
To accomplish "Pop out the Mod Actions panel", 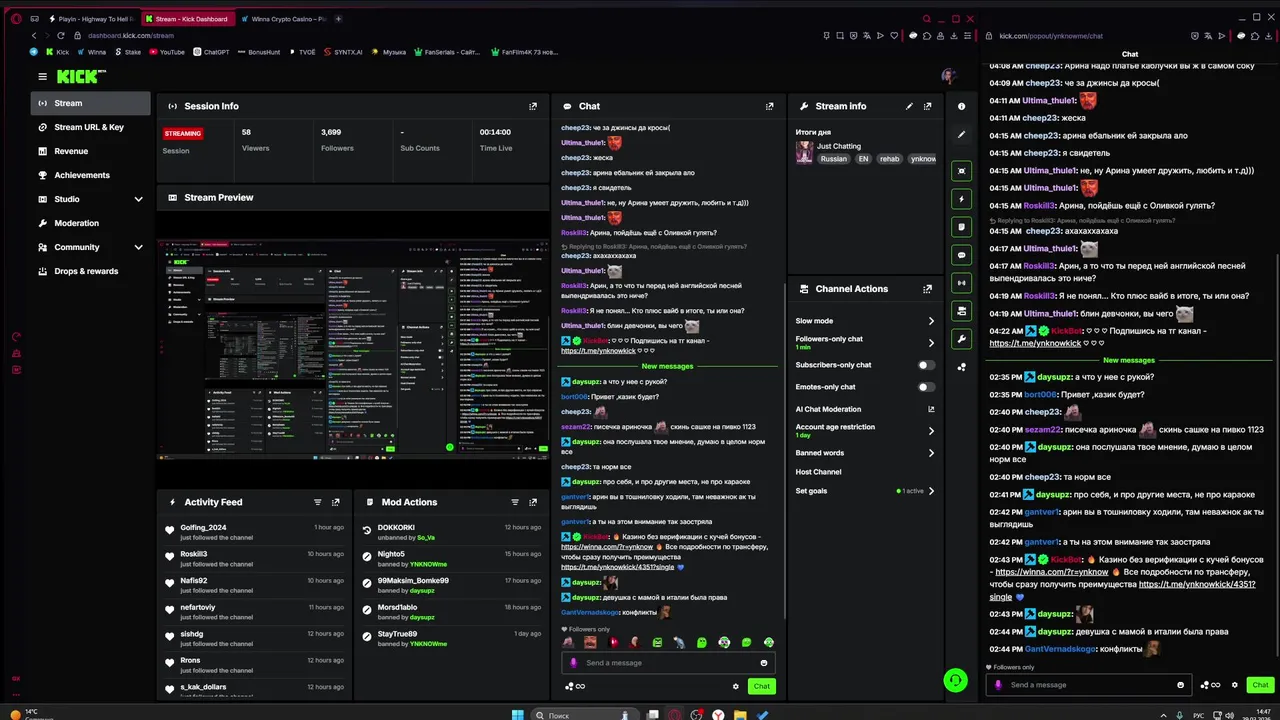I will 533,502.
